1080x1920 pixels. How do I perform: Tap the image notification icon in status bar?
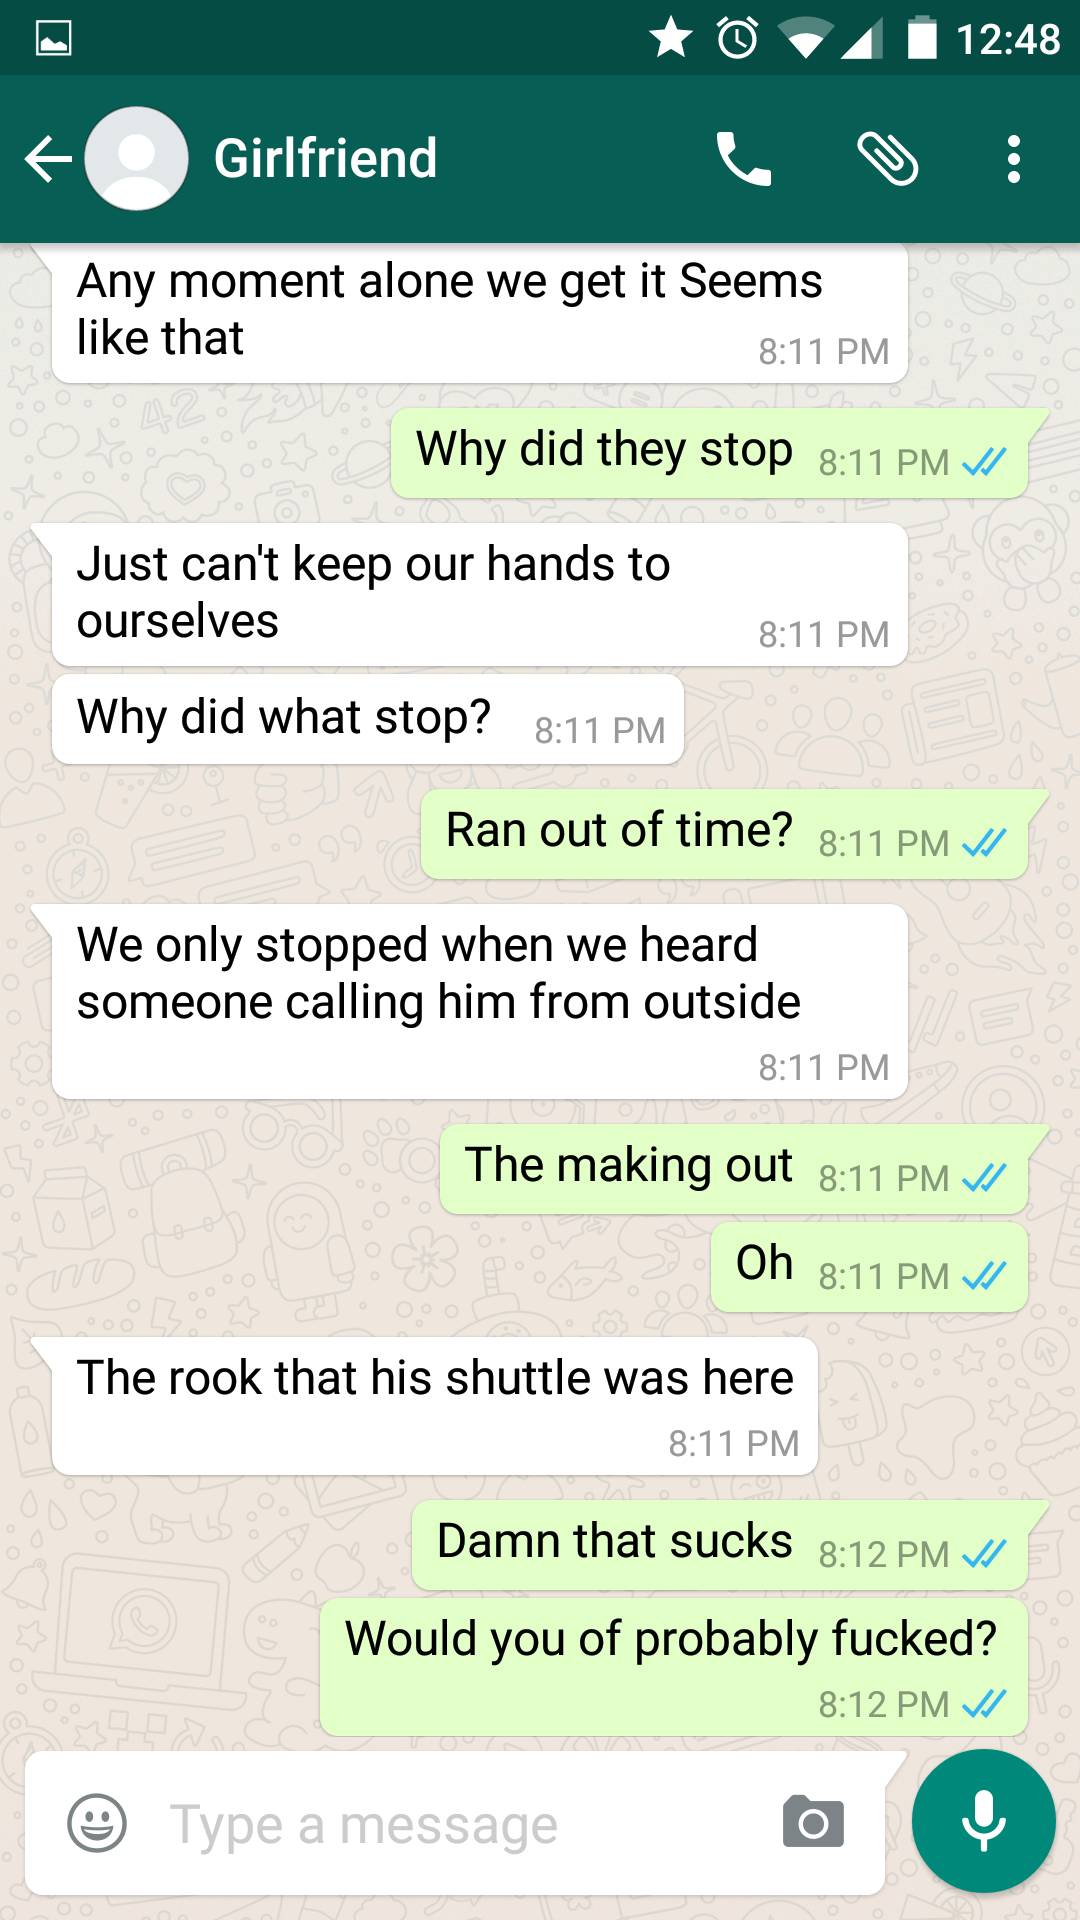click(53, 39)
